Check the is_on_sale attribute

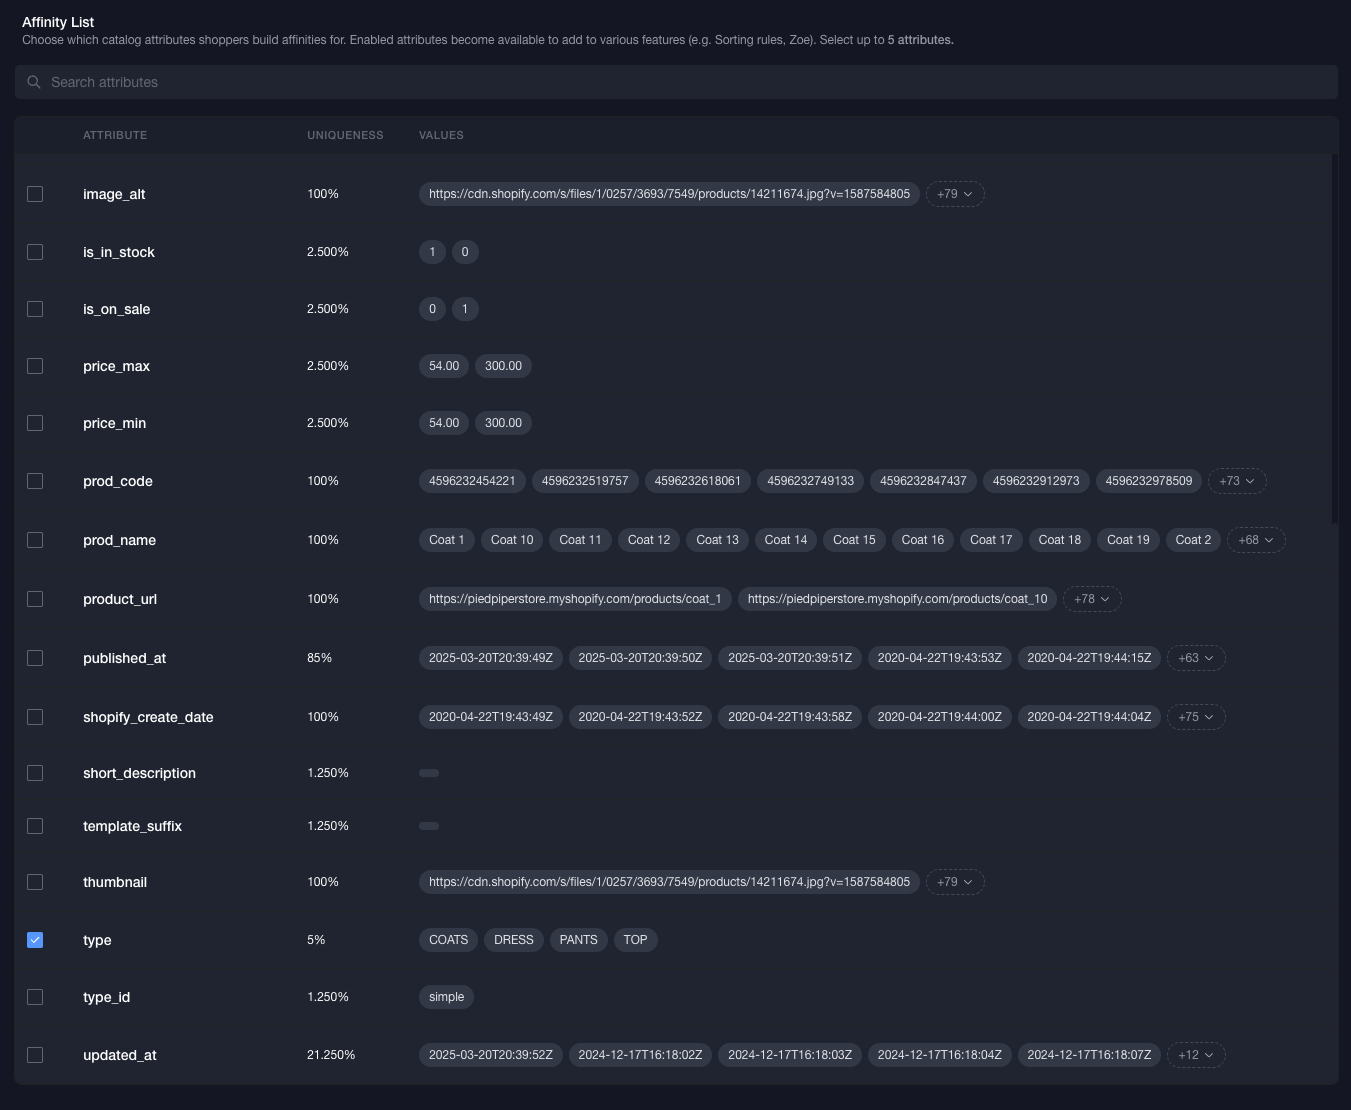click(x=35, y=309)
